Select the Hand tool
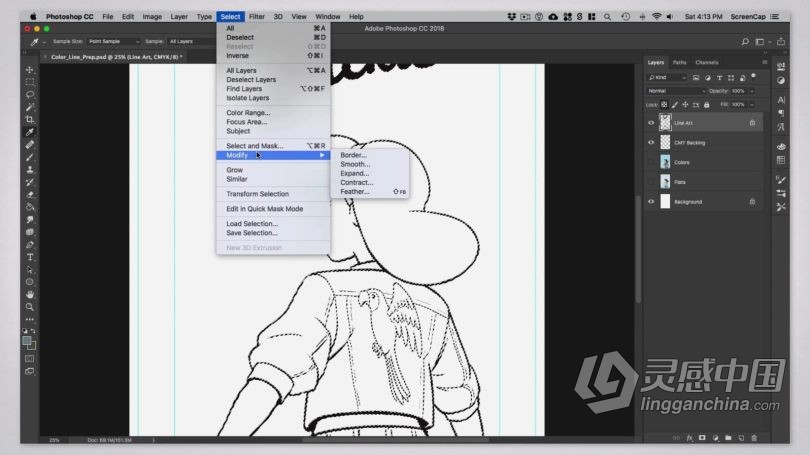This screenshot has height=455, width=810. point(30,294)
